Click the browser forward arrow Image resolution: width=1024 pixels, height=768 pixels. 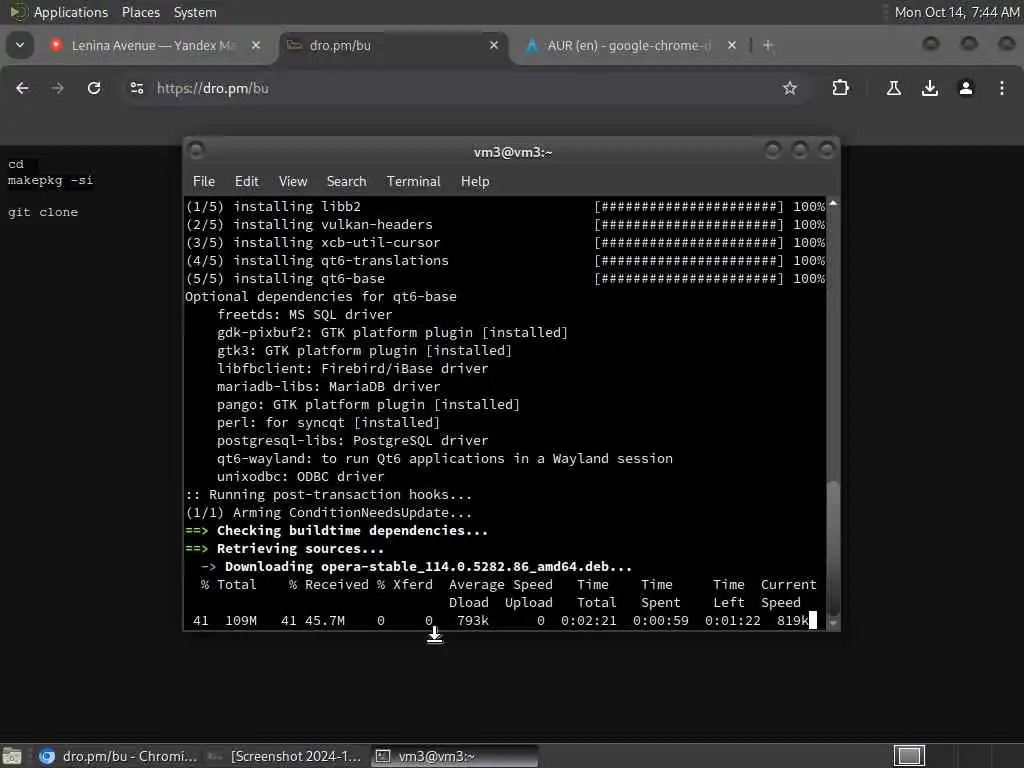coord(57,88)
